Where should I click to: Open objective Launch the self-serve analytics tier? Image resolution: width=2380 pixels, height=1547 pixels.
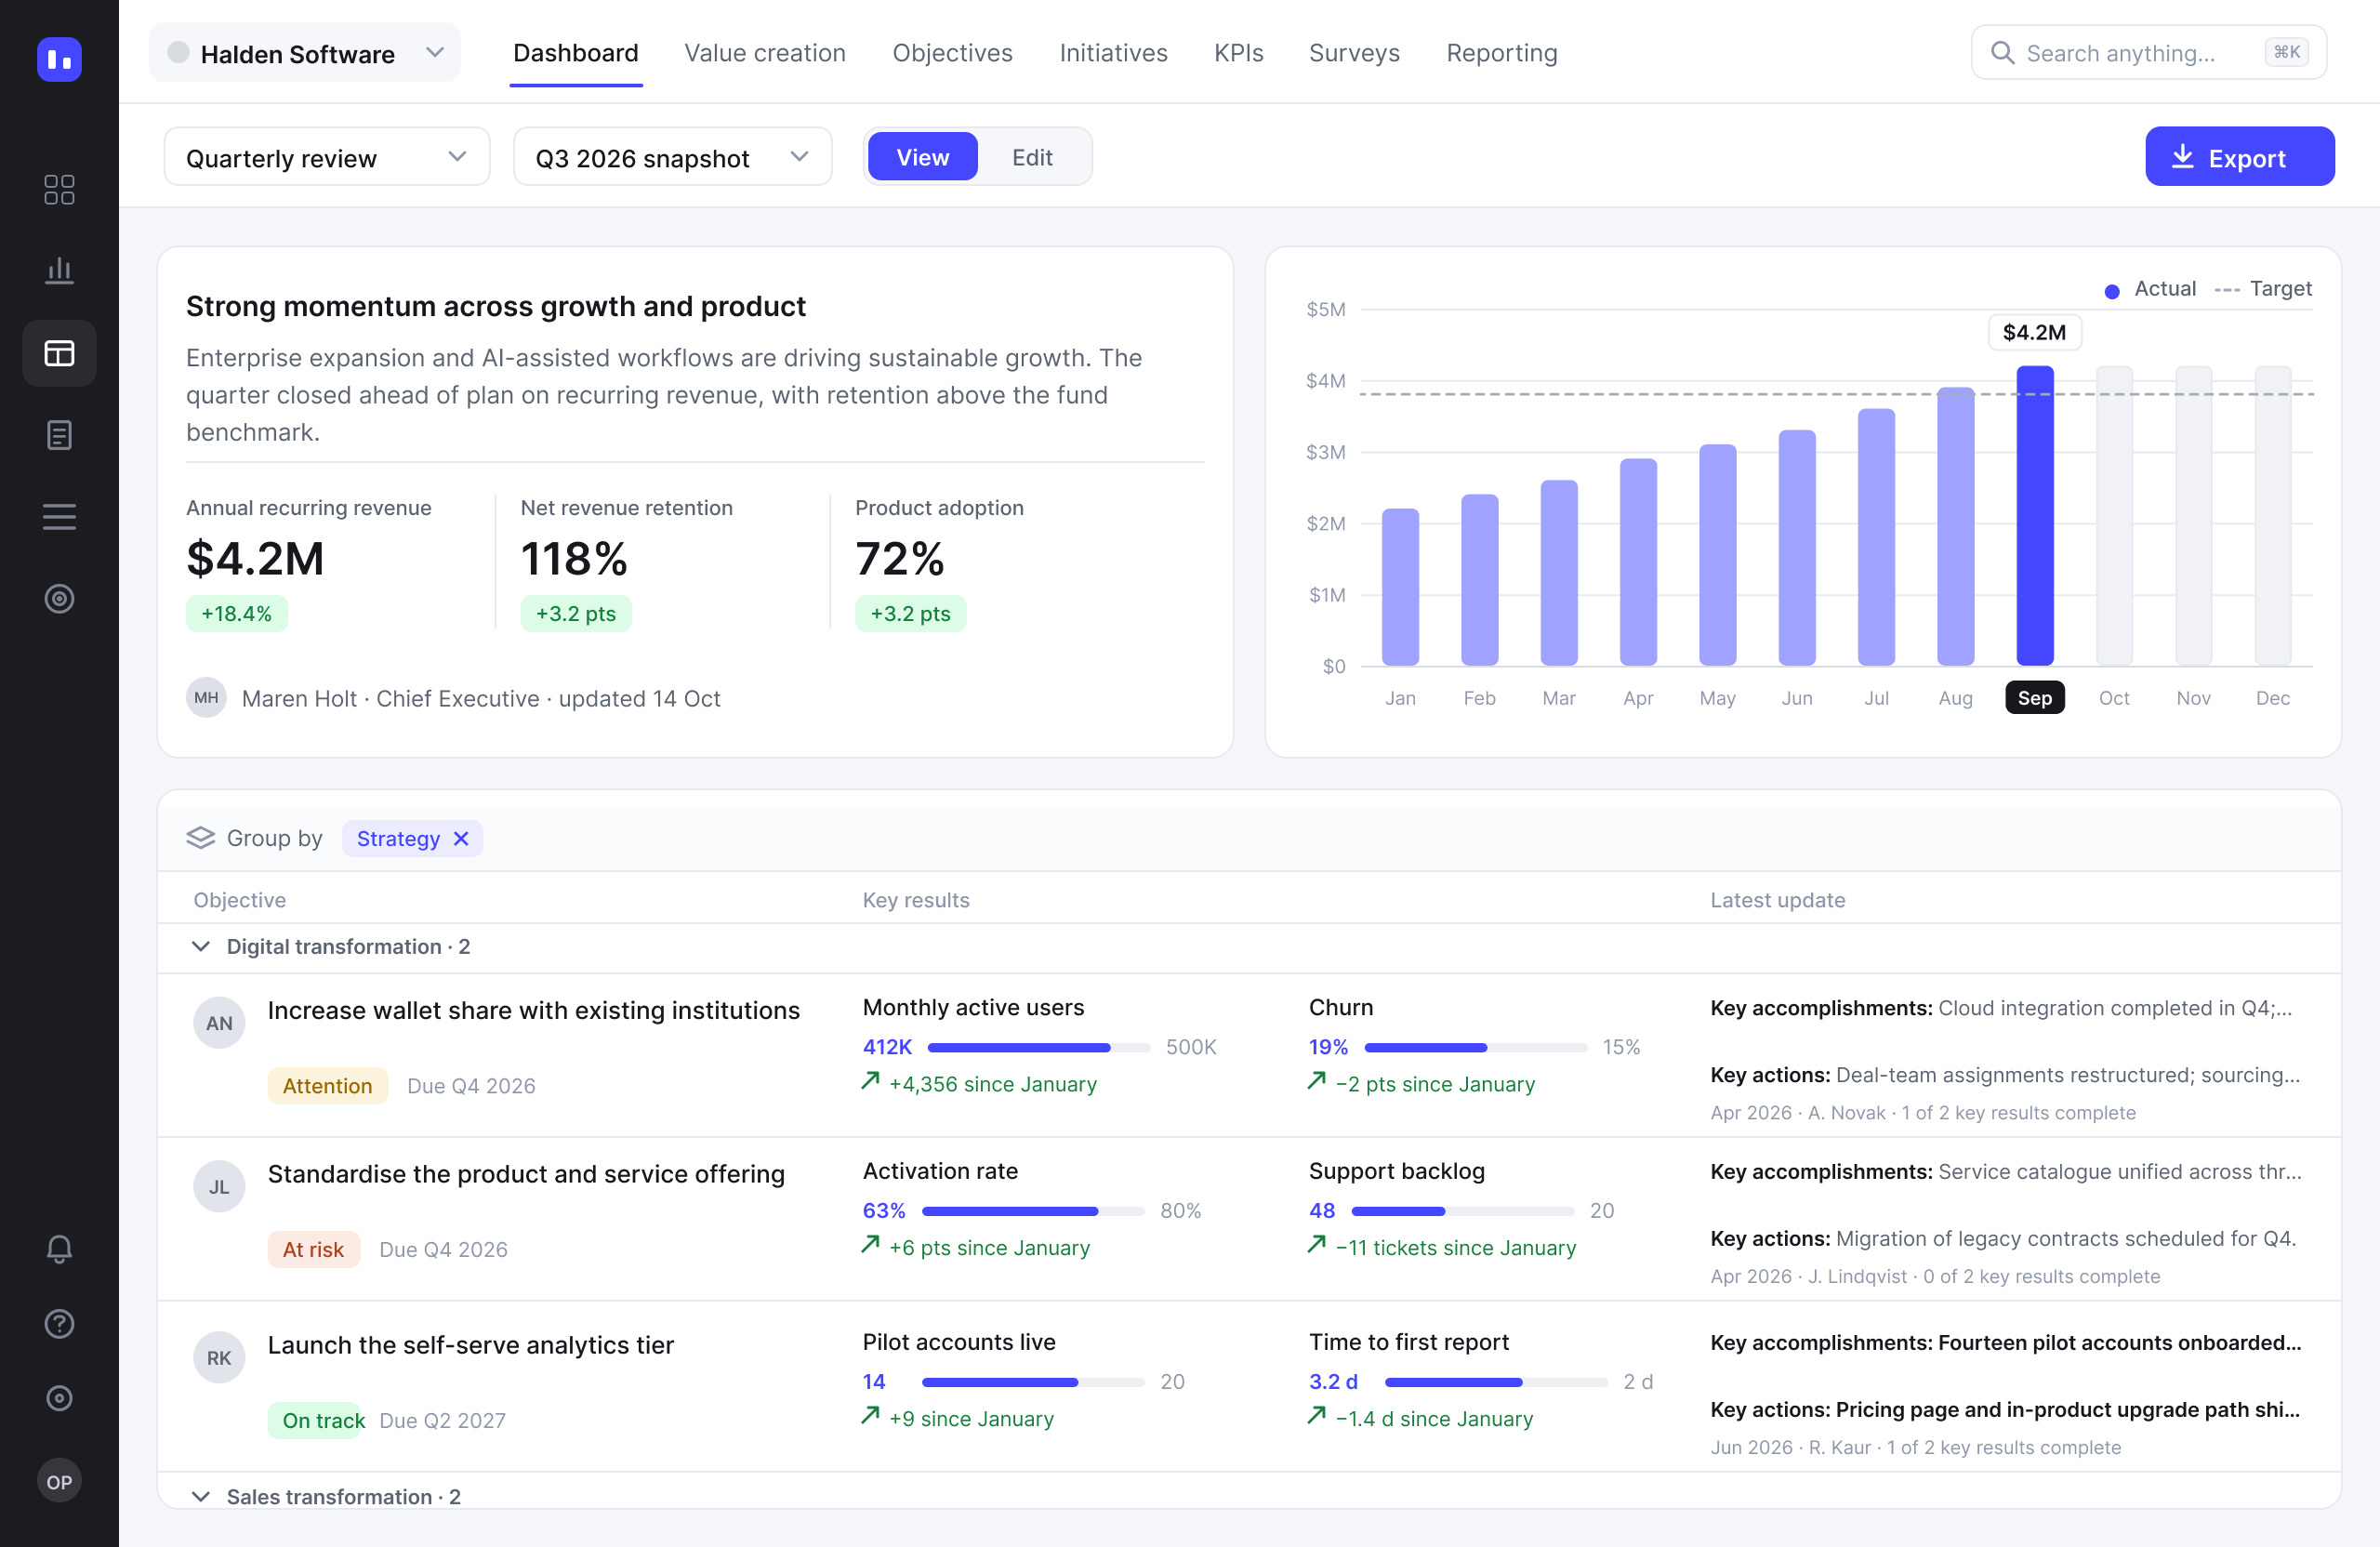(470, 1345)
